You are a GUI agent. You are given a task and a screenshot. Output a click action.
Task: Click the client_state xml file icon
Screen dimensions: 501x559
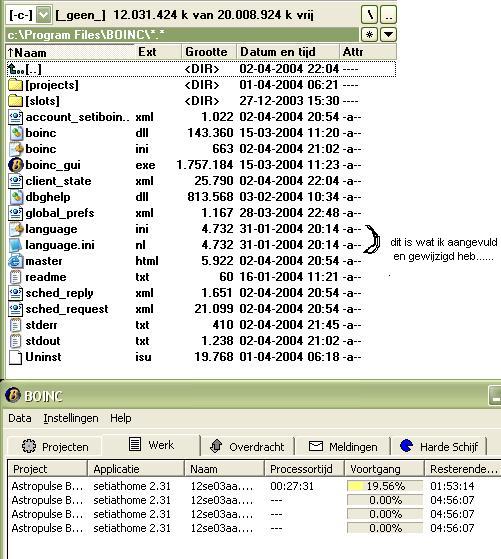pos(15,181)
